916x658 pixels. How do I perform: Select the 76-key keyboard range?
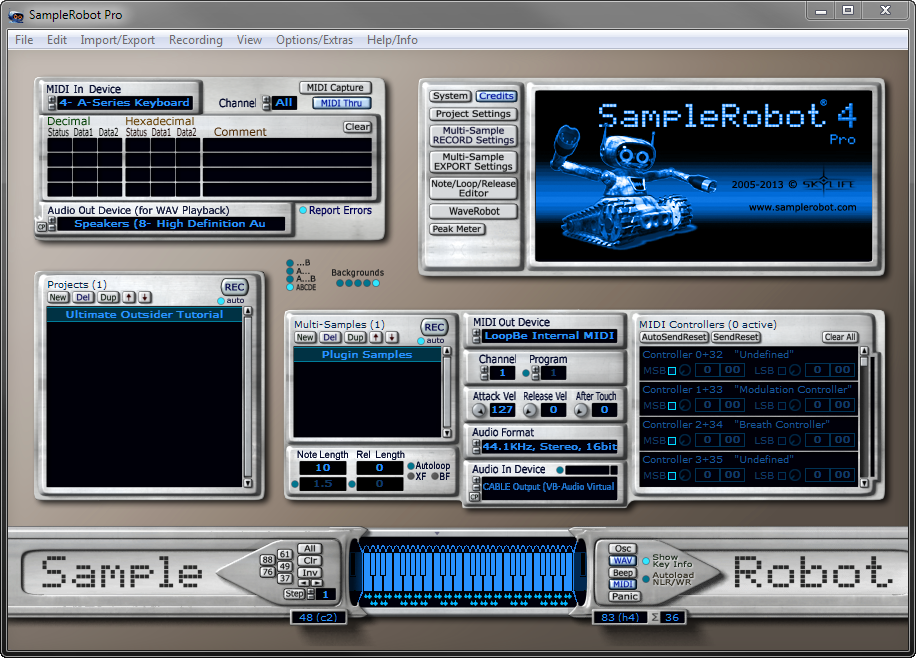point(267,572)
